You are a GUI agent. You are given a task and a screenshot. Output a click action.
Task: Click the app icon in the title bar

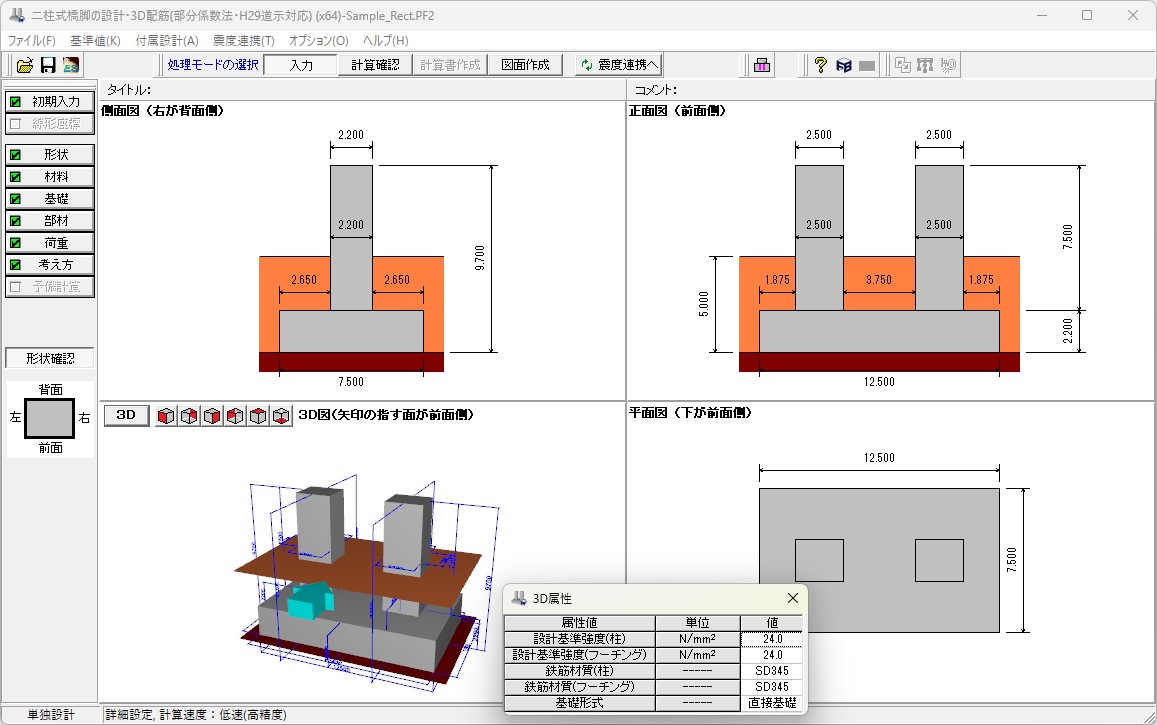[x=16, y=15]
